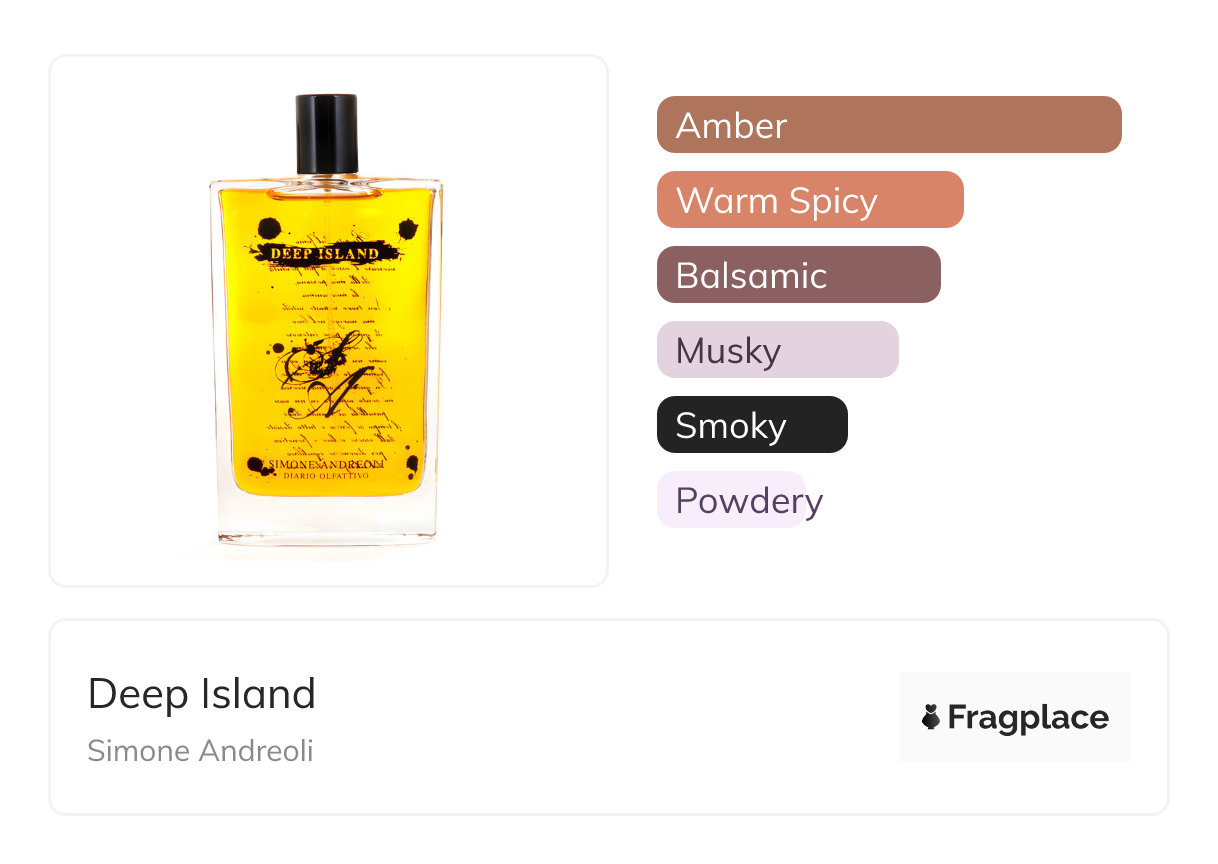Select the Musky accord bar
Viewport: 1218px width, 864px height.
pyautogui.click(x=778, y=350)
